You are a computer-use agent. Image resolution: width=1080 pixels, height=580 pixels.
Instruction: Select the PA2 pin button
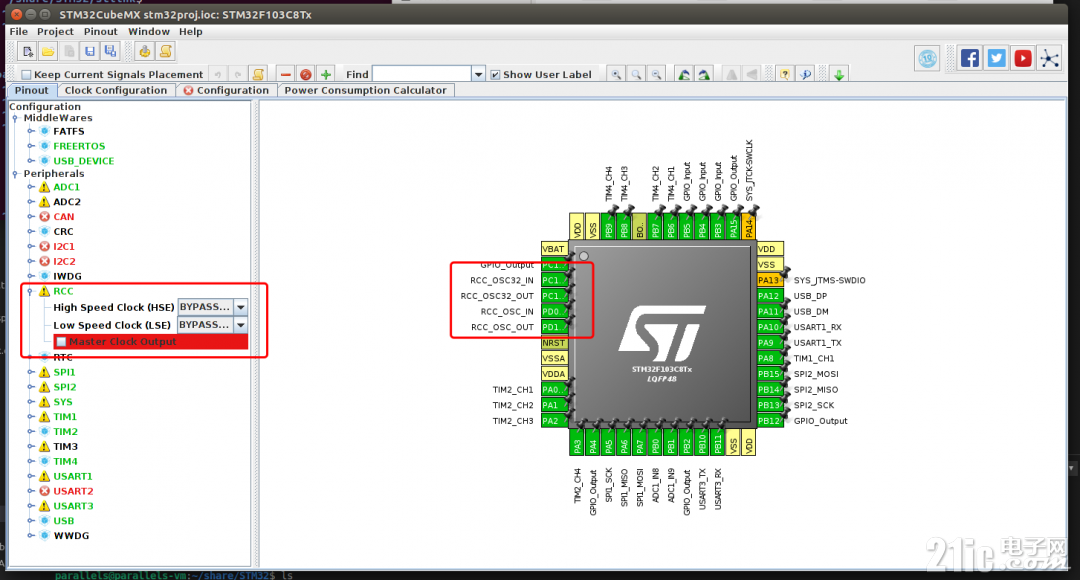coord(554,421)
